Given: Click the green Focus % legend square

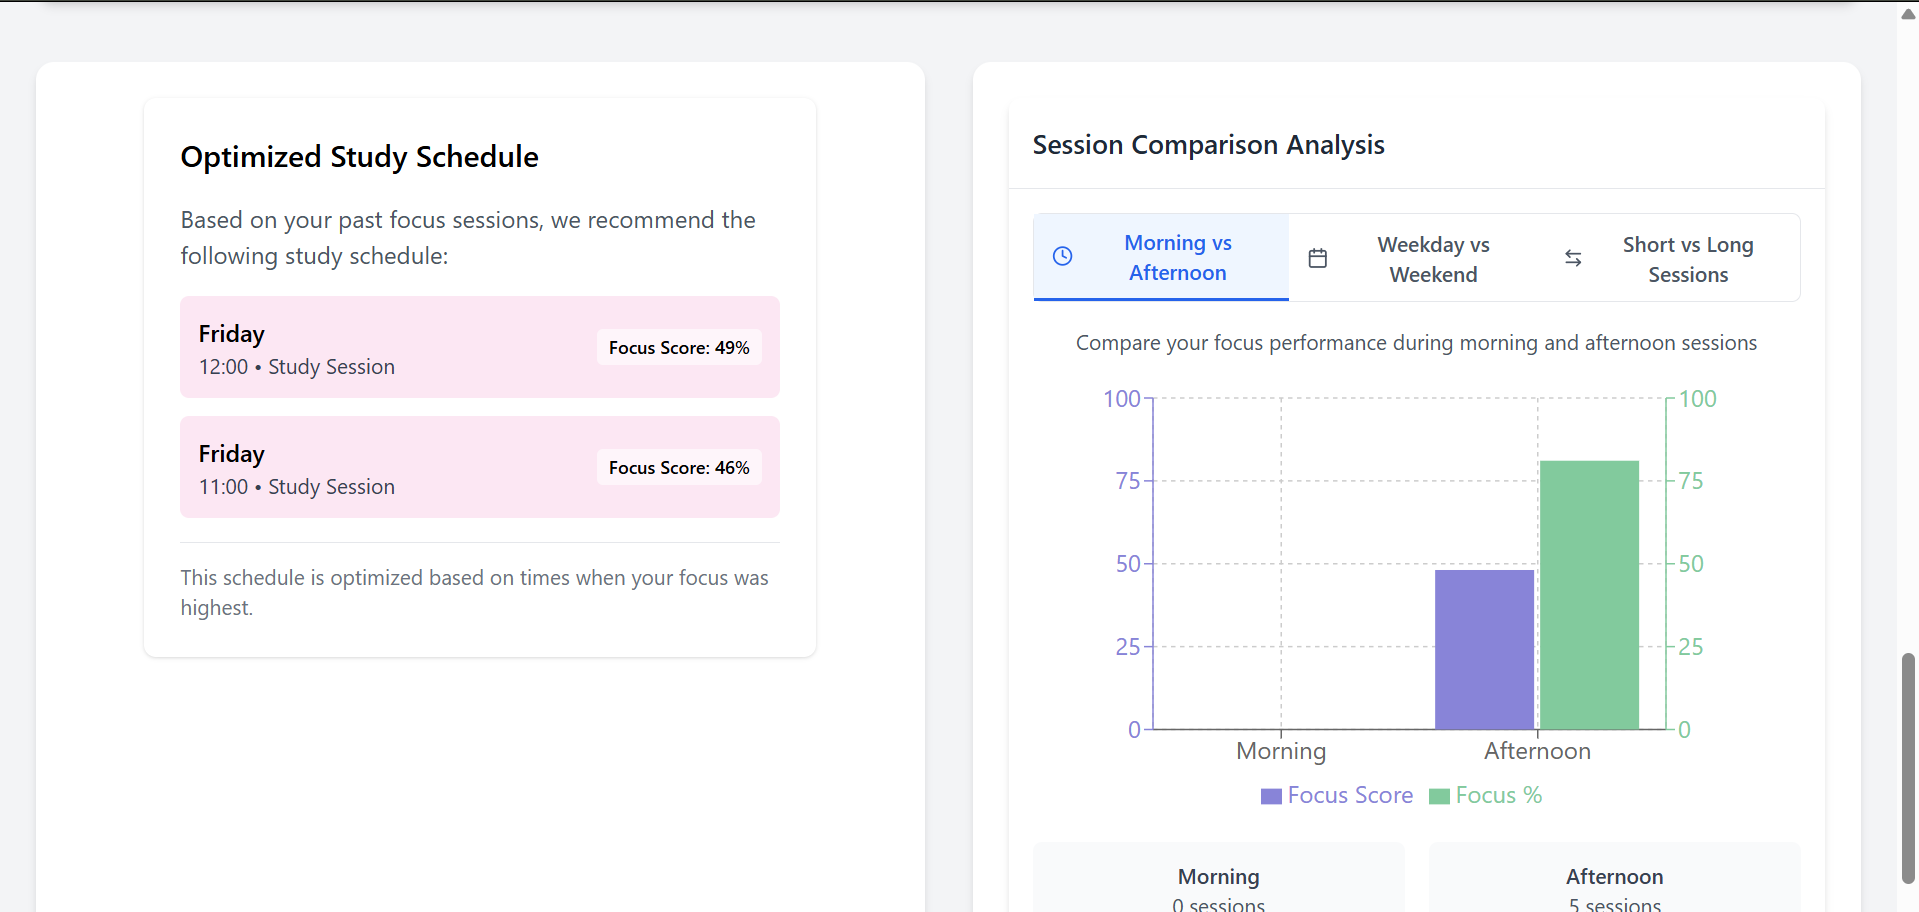Looking at the screenshot, I should 1439,796.
